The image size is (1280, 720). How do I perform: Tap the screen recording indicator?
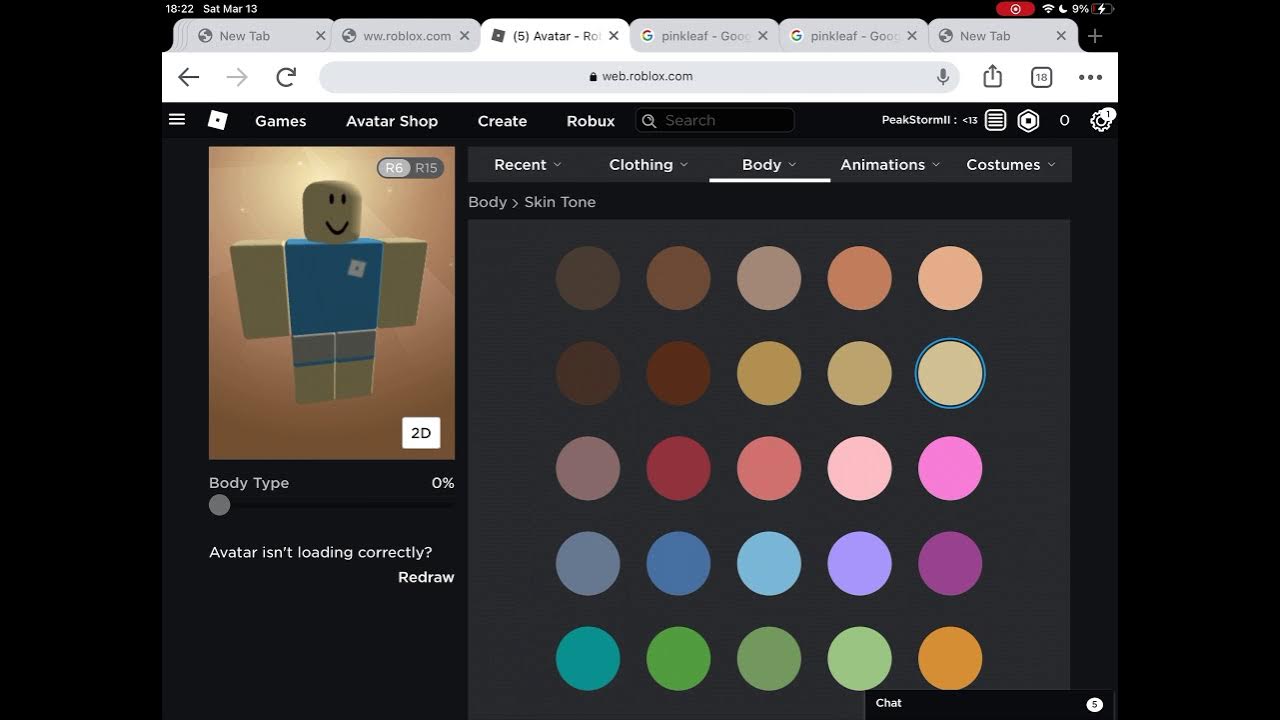click(x=1015, y=8)
